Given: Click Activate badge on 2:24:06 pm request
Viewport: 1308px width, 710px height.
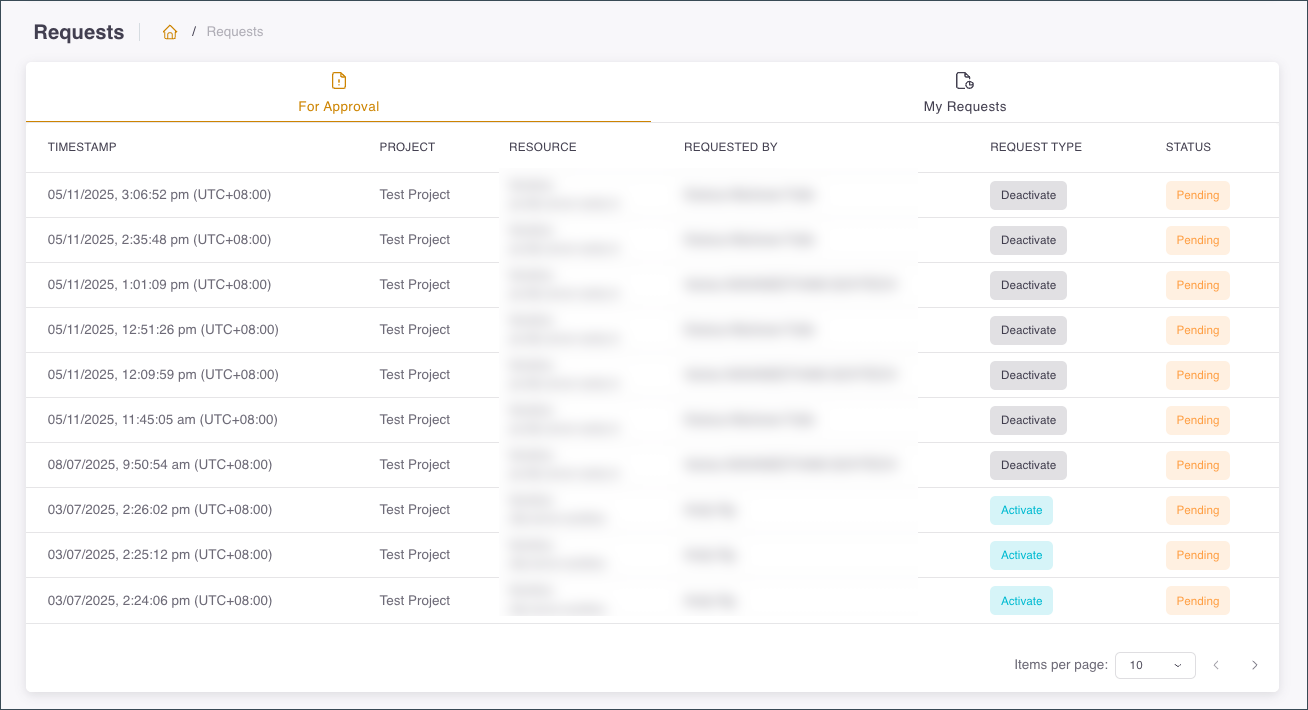Looking at the screenshot, I should pos(1021,601).
